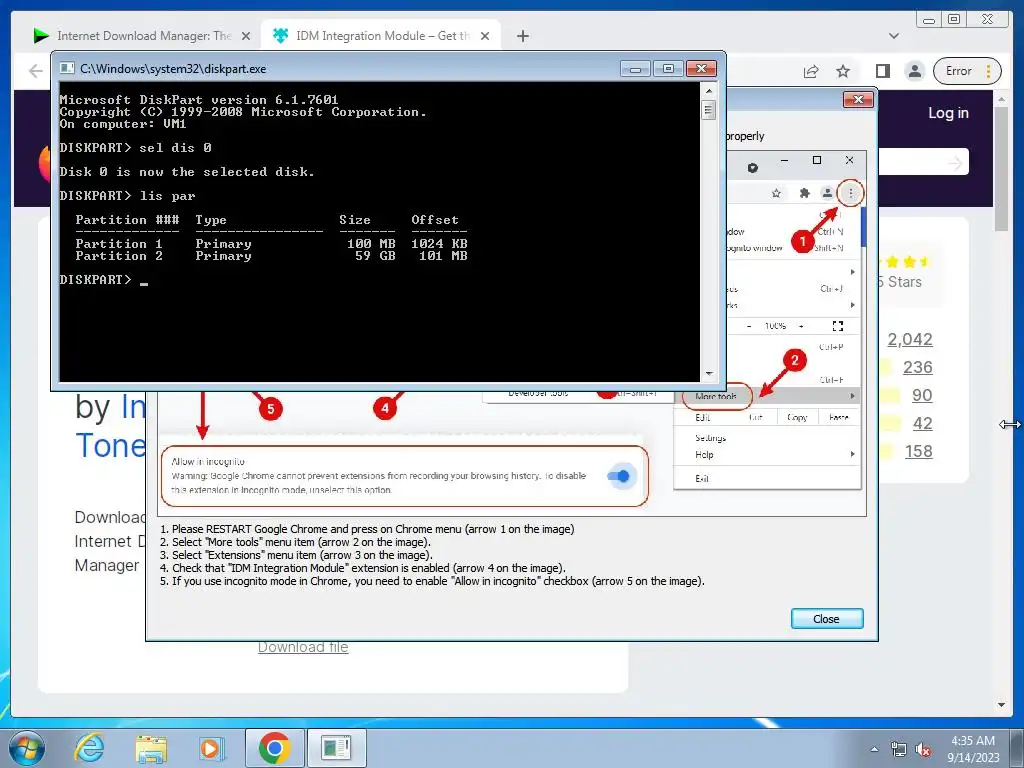Open Windows Media Player from the taskbar
The height and width of the screenshot is (768, 1024).
point(212,748)
